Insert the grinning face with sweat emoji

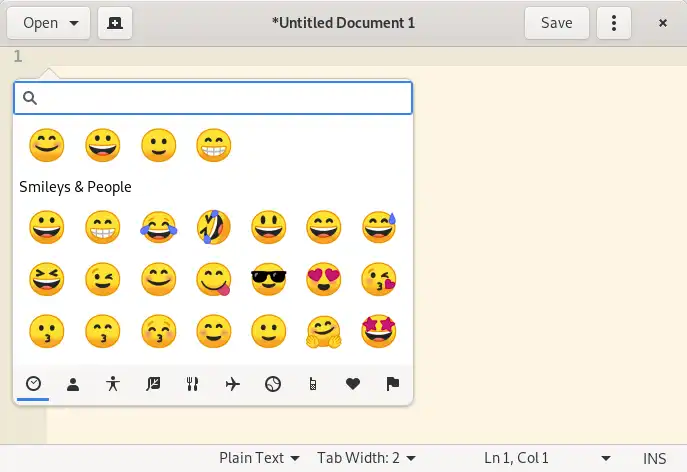click(x=379, y=227)
